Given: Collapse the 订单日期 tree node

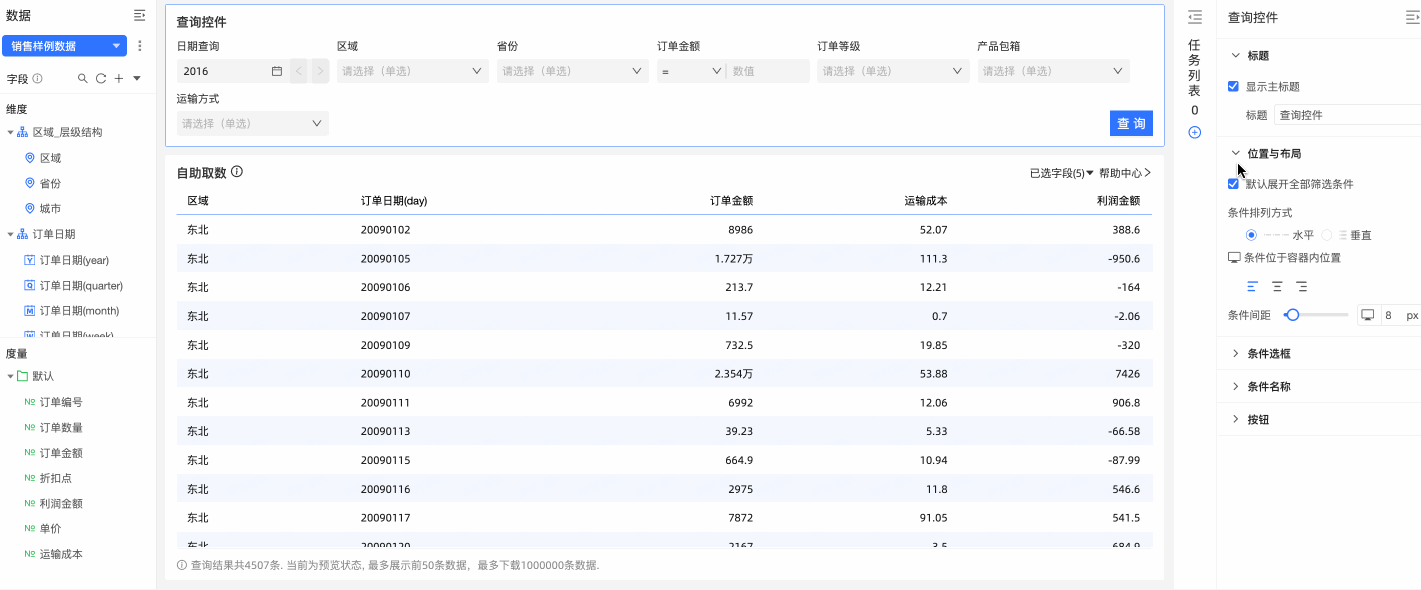Looking at the screenshot, I should point(10,234).
